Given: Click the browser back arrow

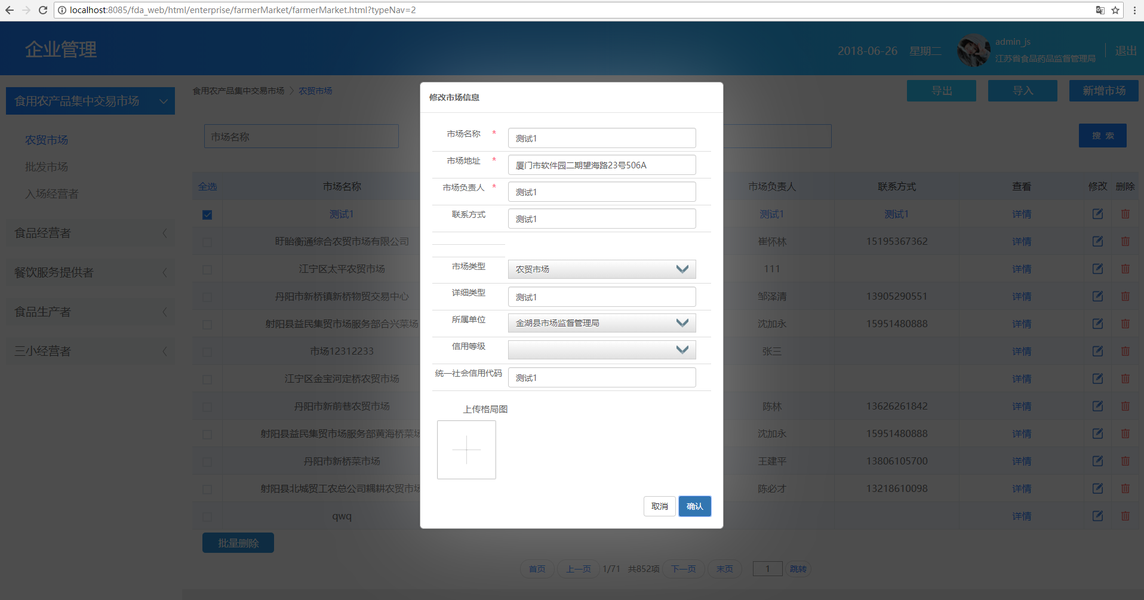Looking at the screenshot, I should [x=9, y=10].
